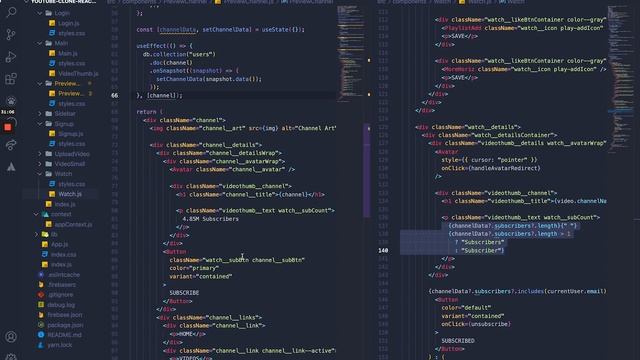640x360 pixels.
Task: Collapse the context folder
Action: (36, 214)
